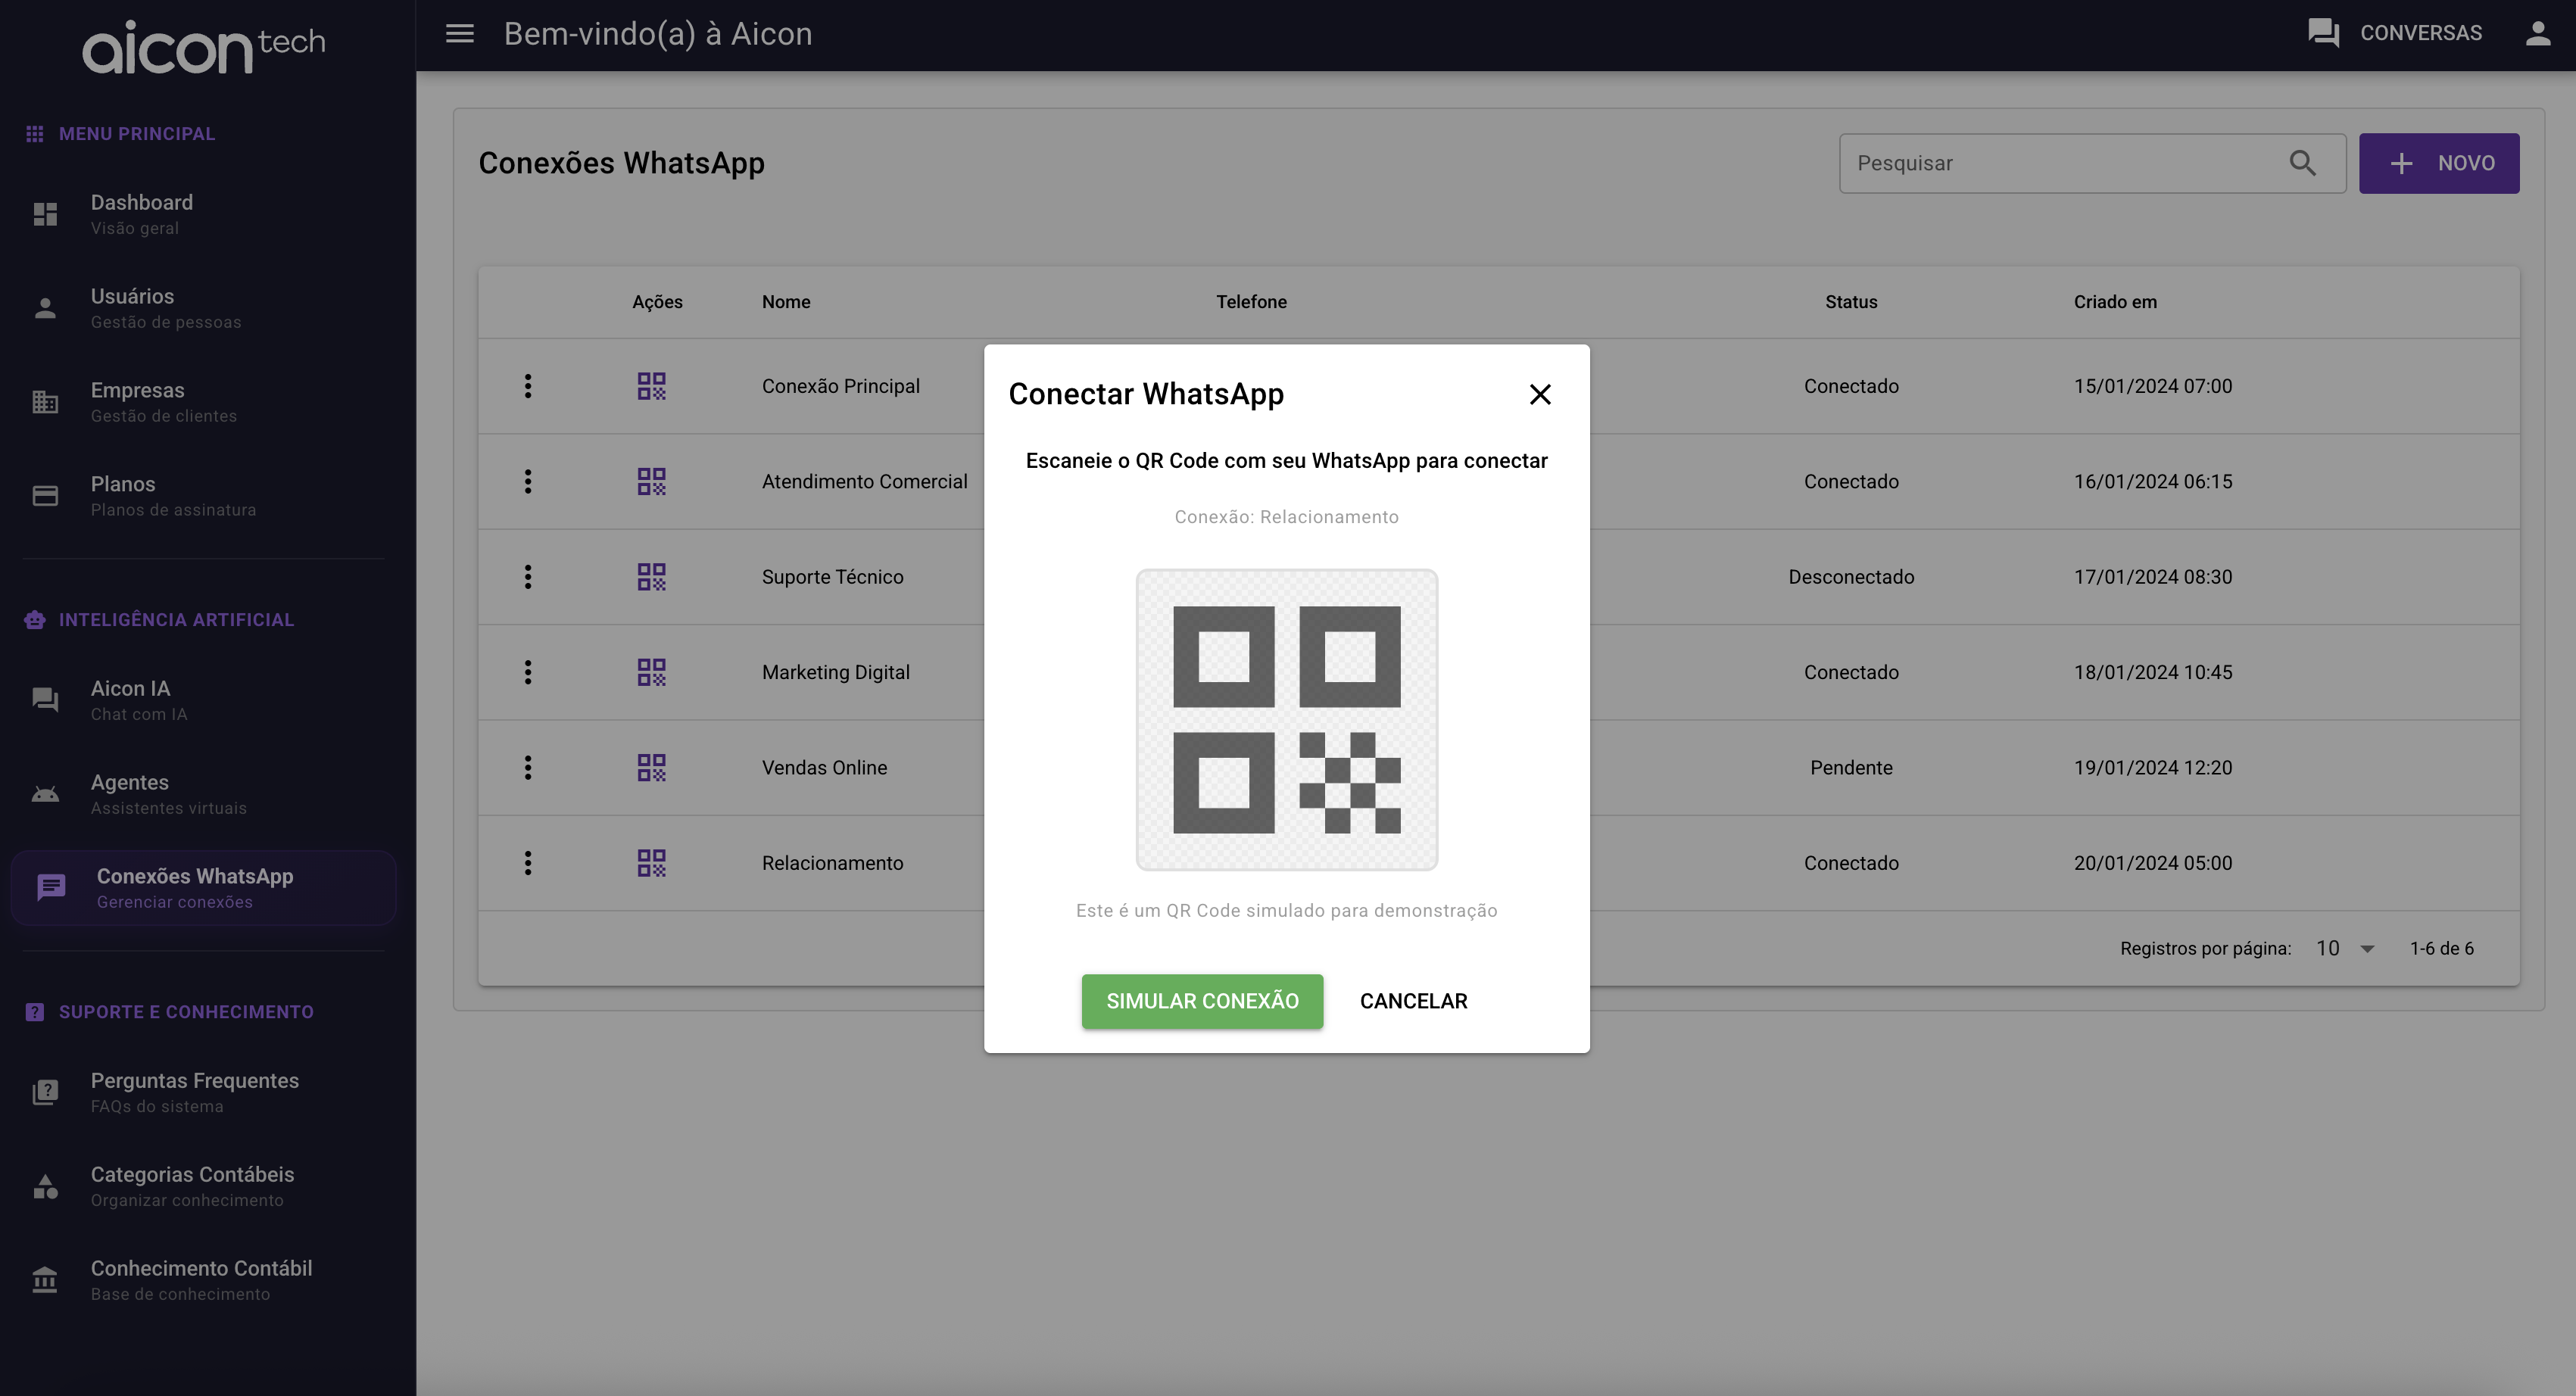2576x1396 pixels.
Task: Expand records per page dropdown
Action: pos(2345,948)
